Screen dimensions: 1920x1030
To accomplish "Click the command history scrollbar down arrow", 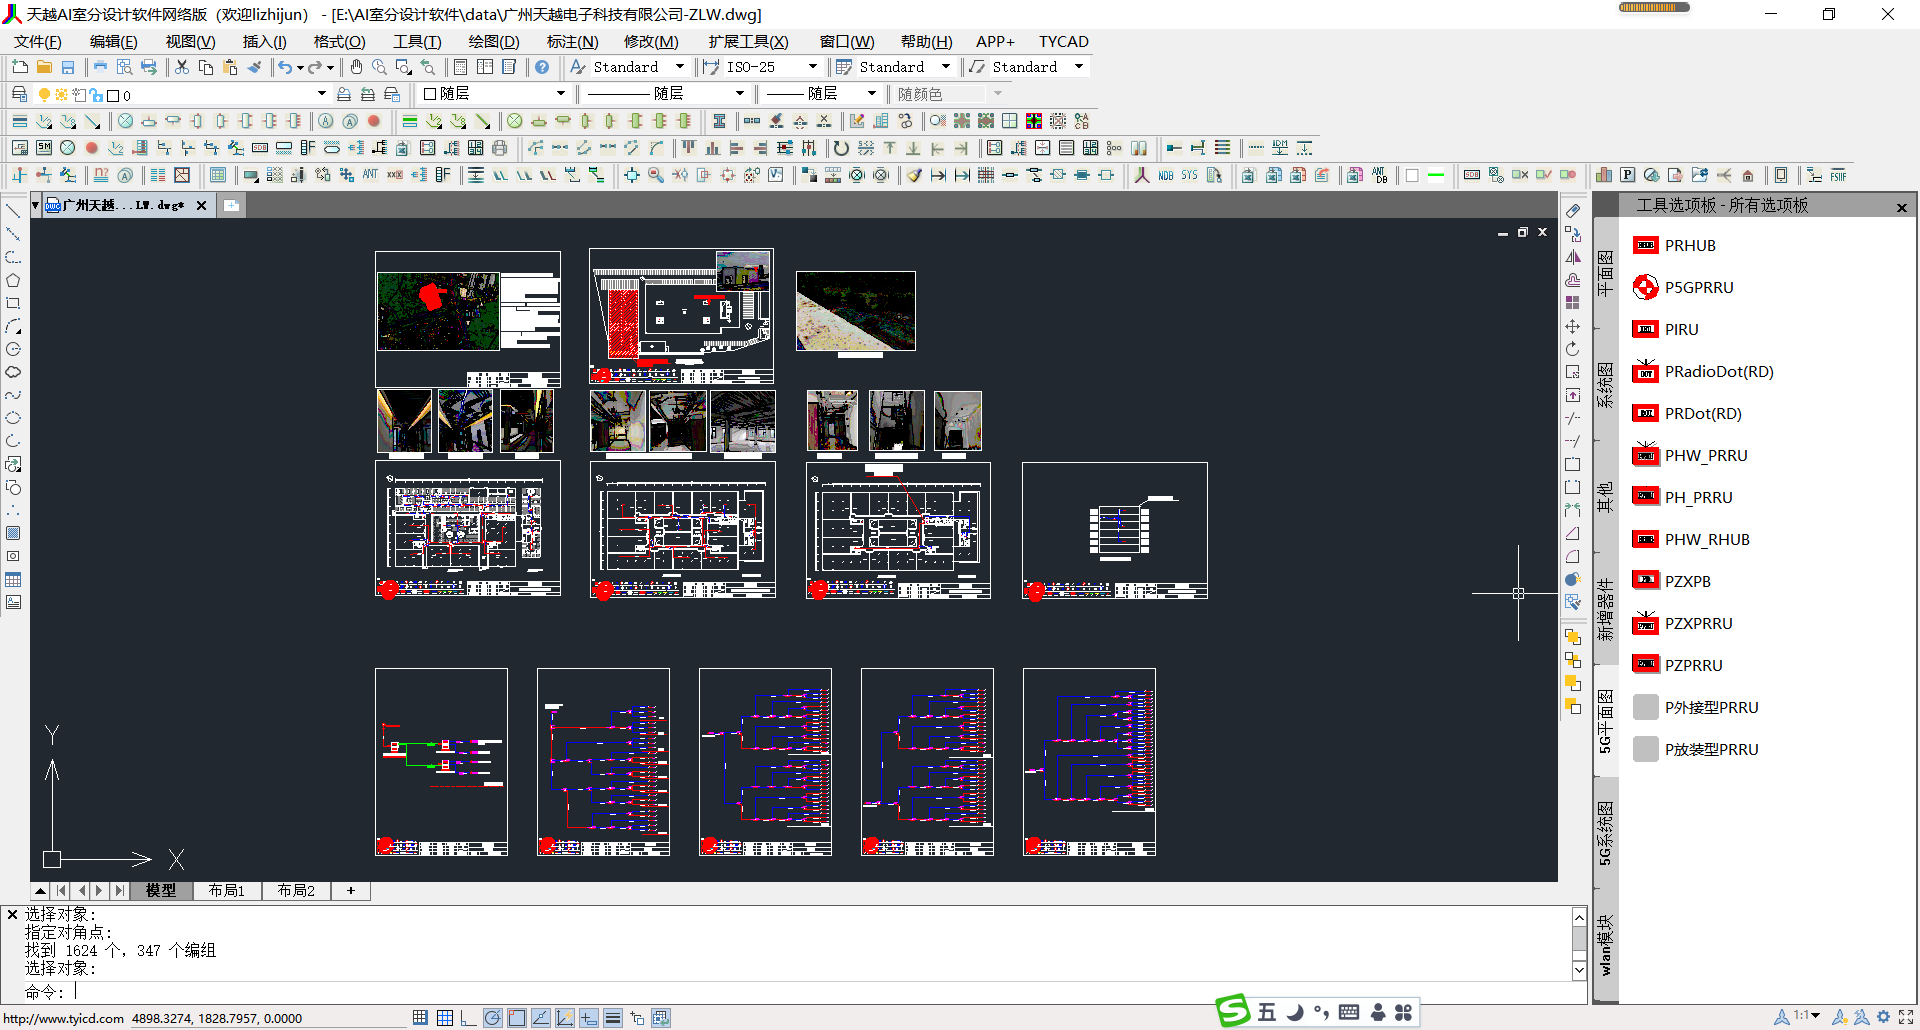I will (x=1579, y=970).
